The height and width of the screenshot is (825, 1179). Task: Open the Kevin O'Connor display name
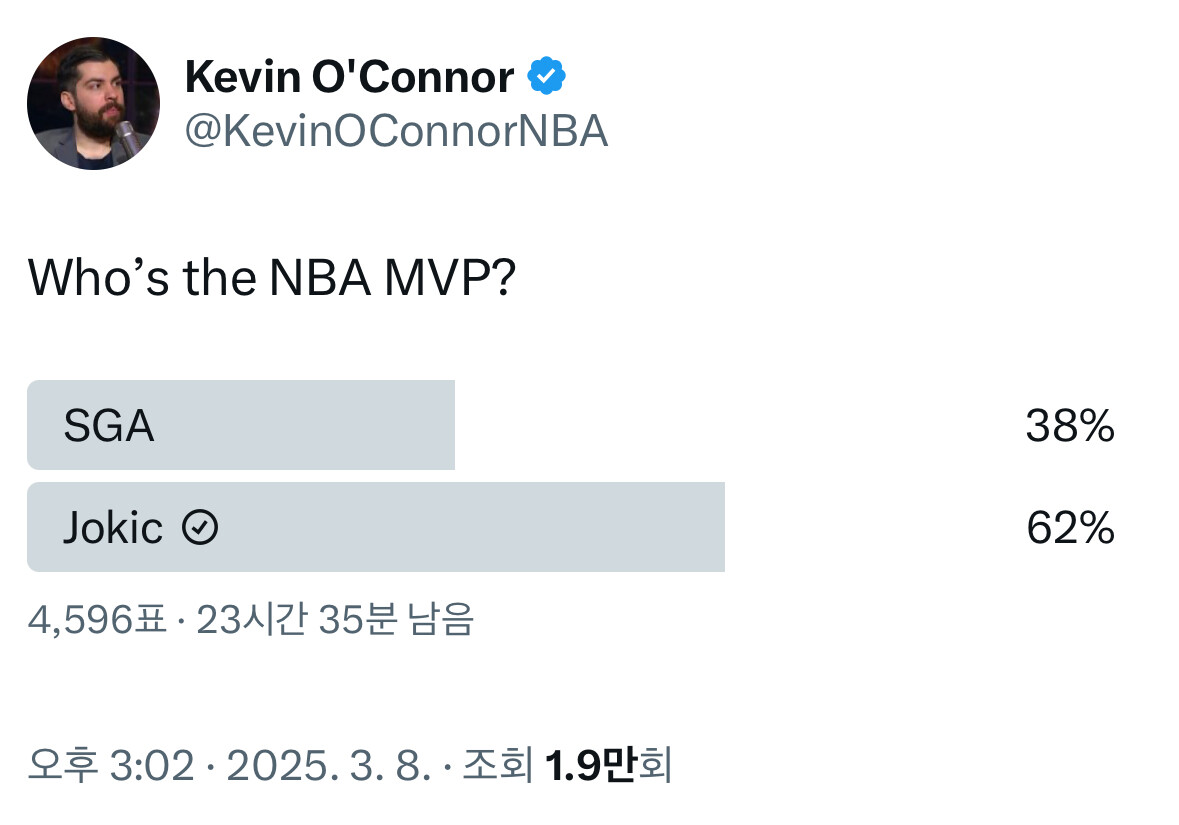pyautogui.click(x=349, y=77)
